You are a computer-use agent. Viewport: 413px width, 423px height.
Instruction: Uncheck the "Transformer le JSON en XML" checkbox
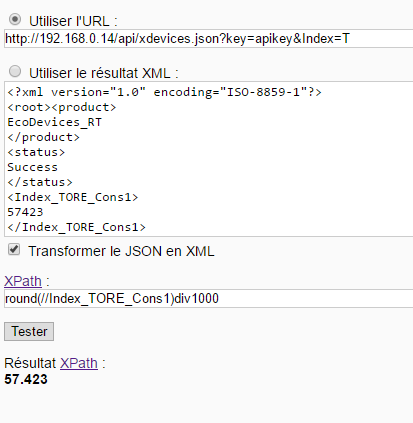pos(14,249)
